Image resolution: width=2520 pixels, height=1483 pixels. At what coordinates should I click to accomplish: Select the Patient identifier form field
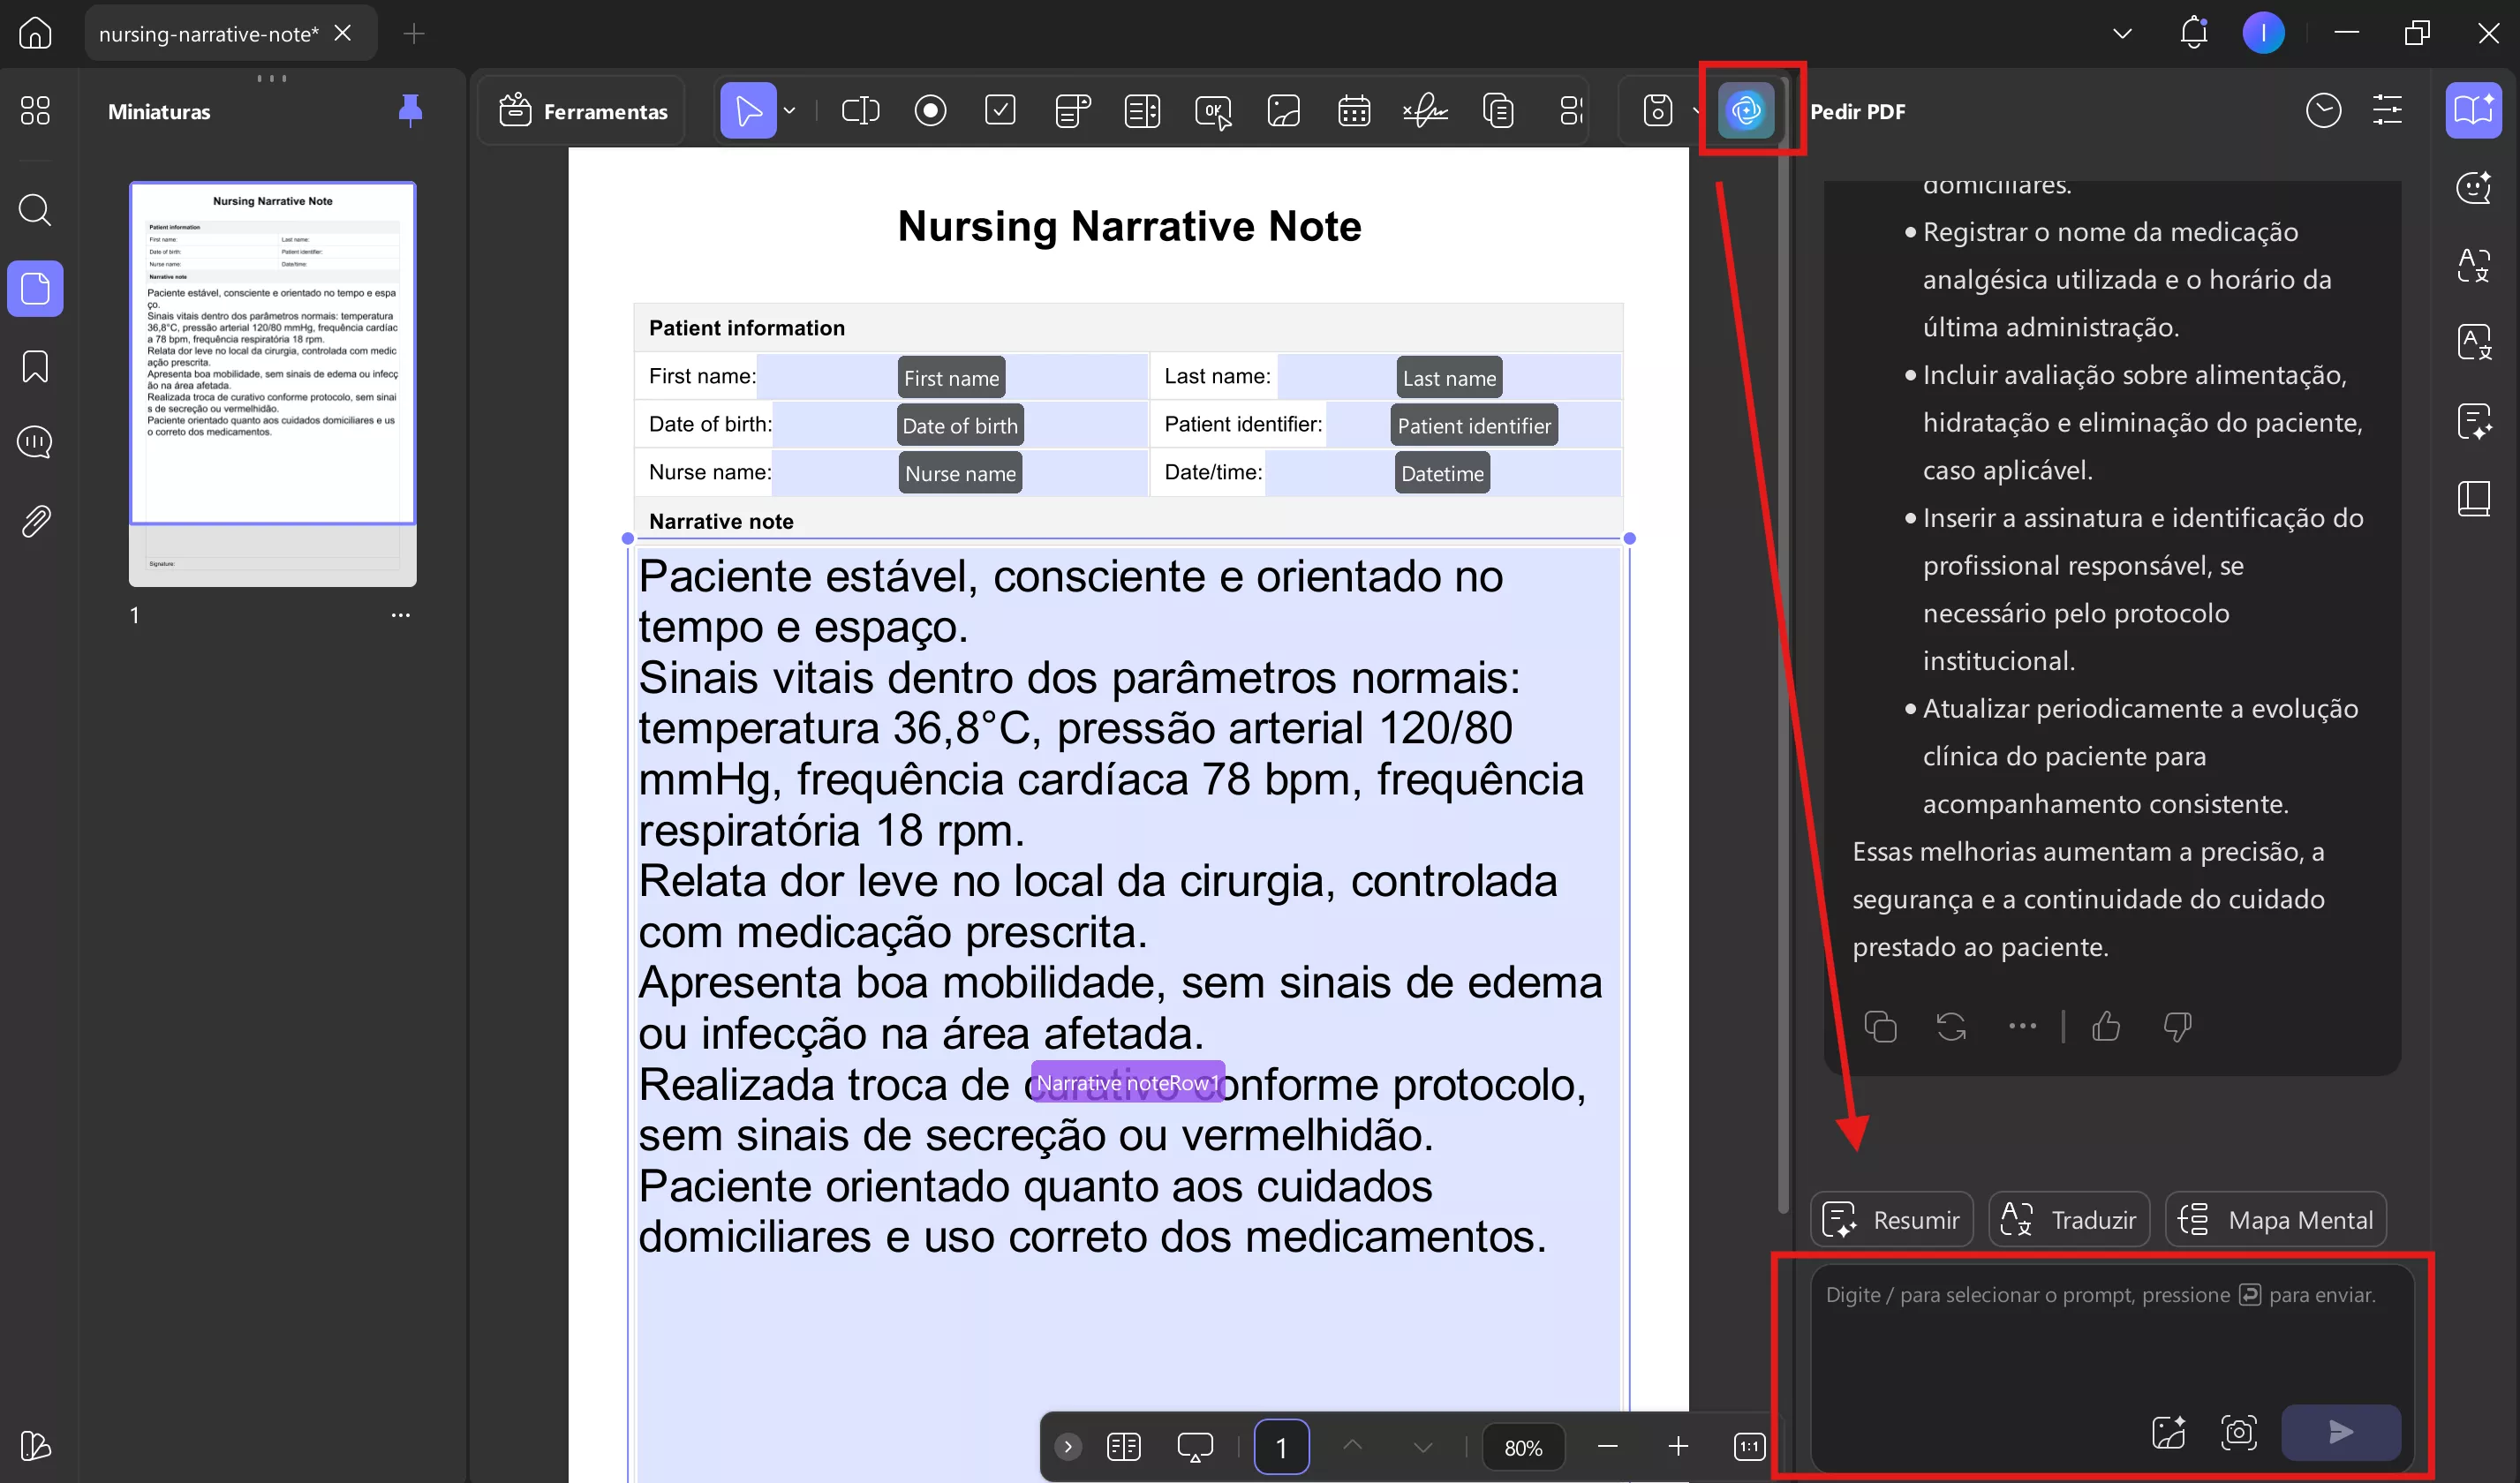1473,426
